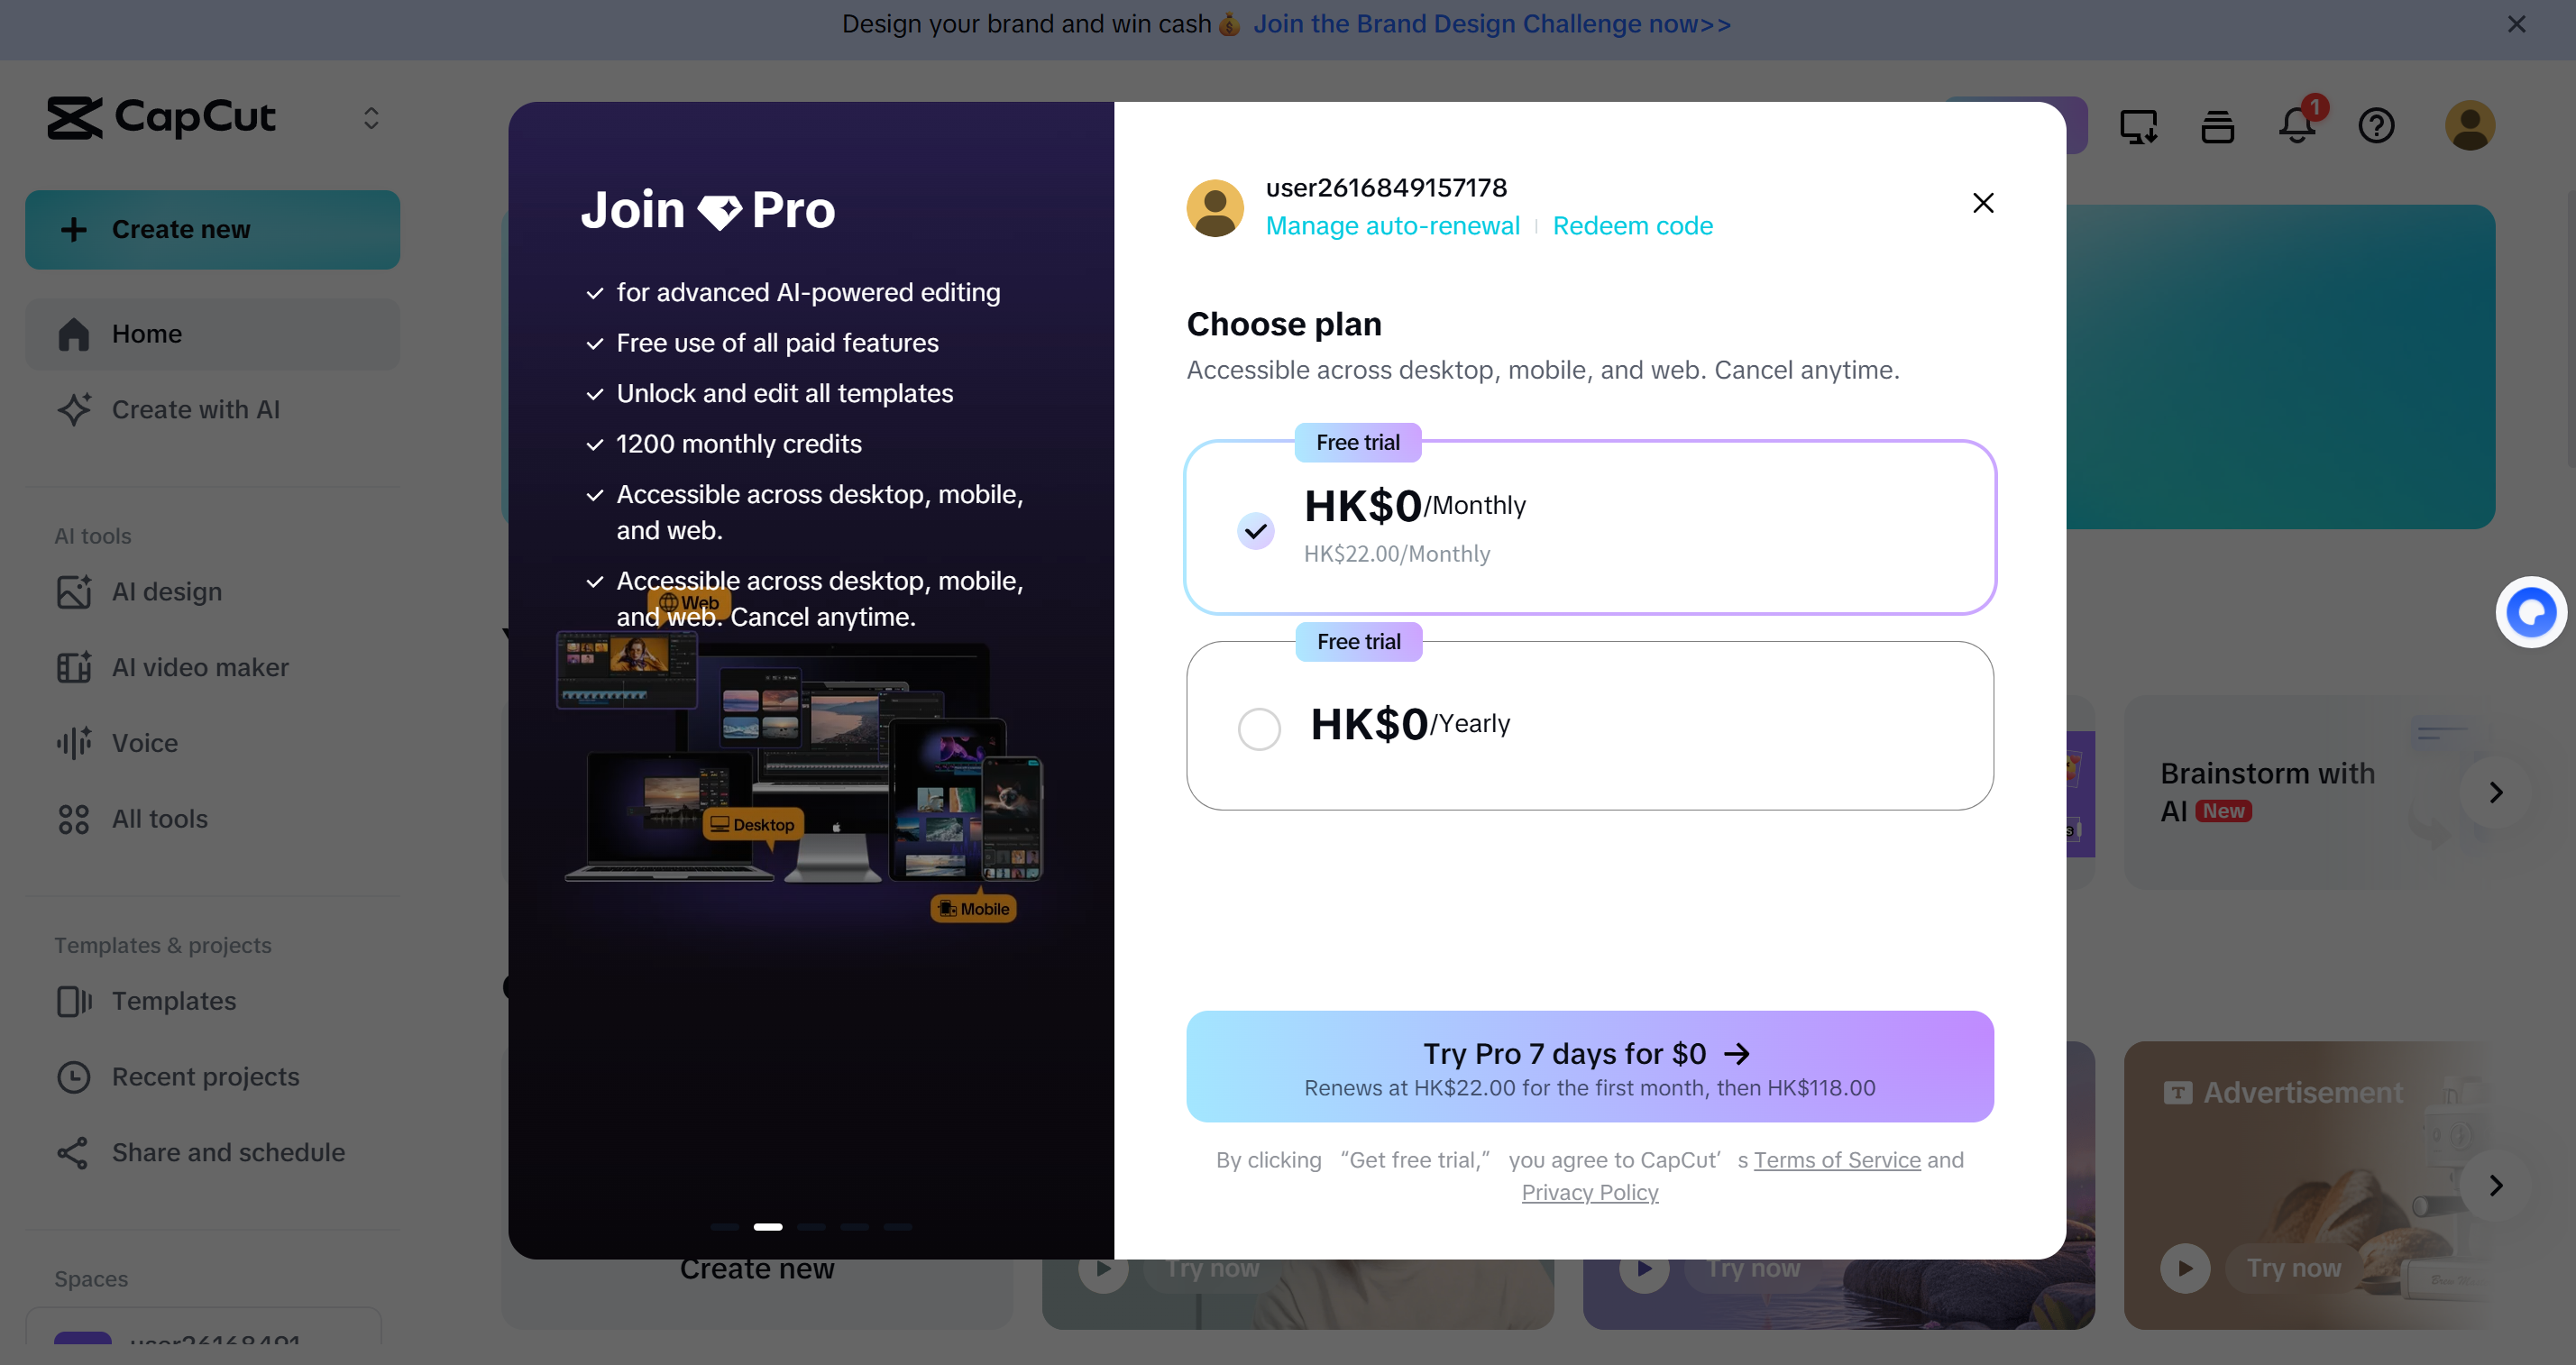The image size is (2576, 1365).
Task: Expand the CapCut workspace switcher arrows
Action: 371,118
